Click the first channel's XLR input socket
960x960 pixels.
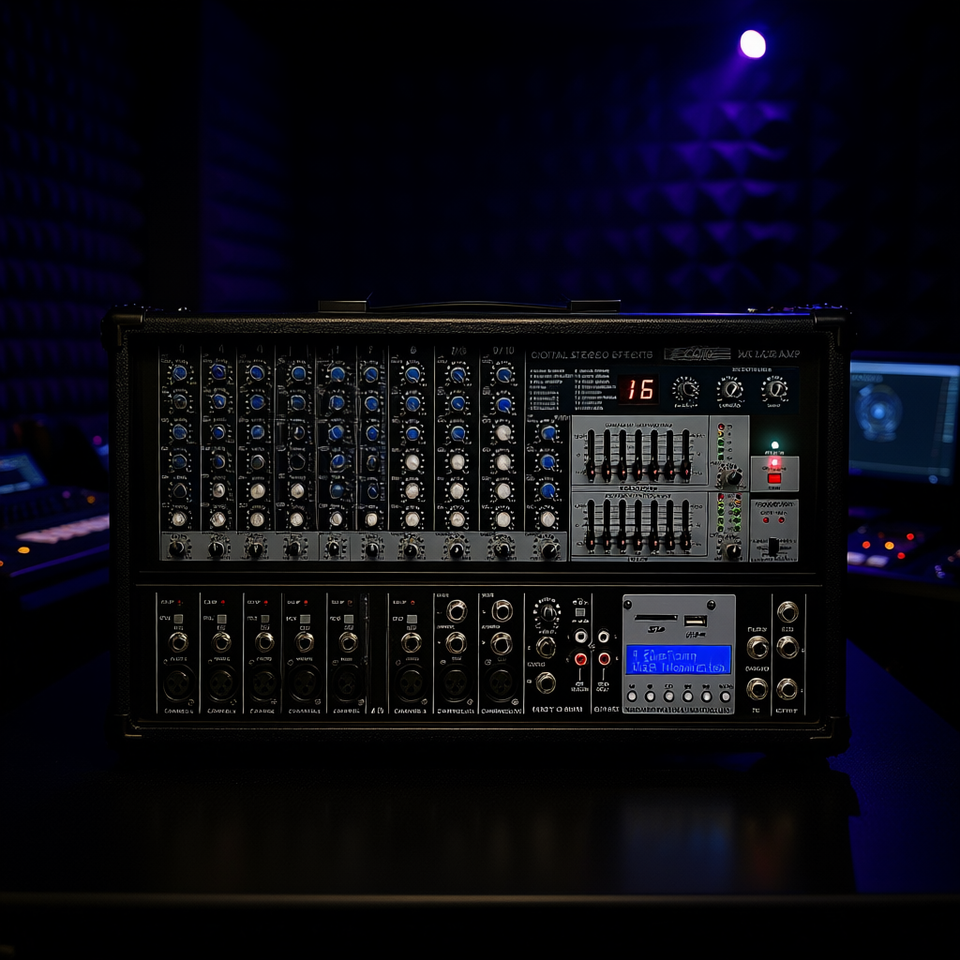coord(179,682)
